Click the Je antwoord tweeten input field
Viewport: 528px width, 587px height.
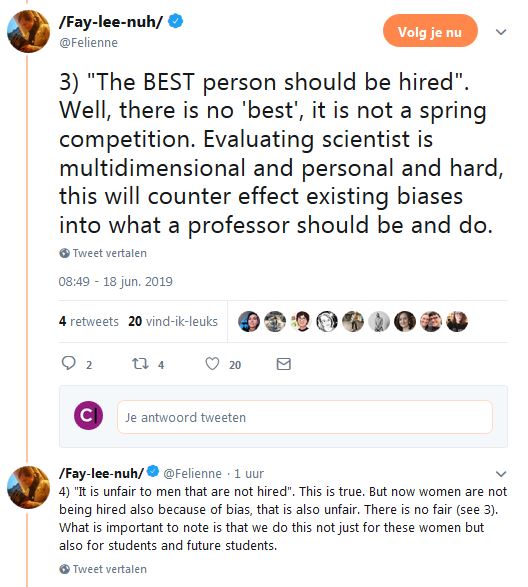point(304,417)
